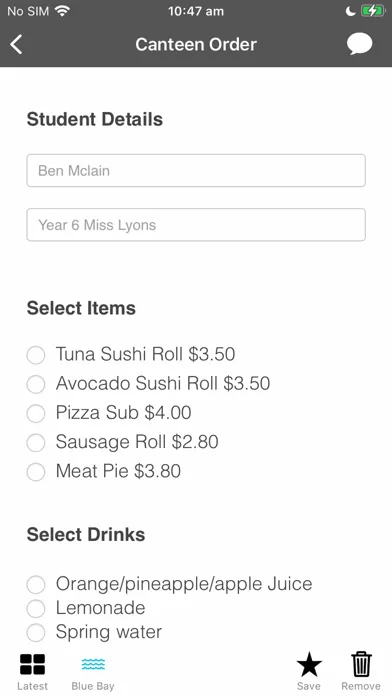
Task: Open the Blue Bay waves icon
Action: click(93, 664)
